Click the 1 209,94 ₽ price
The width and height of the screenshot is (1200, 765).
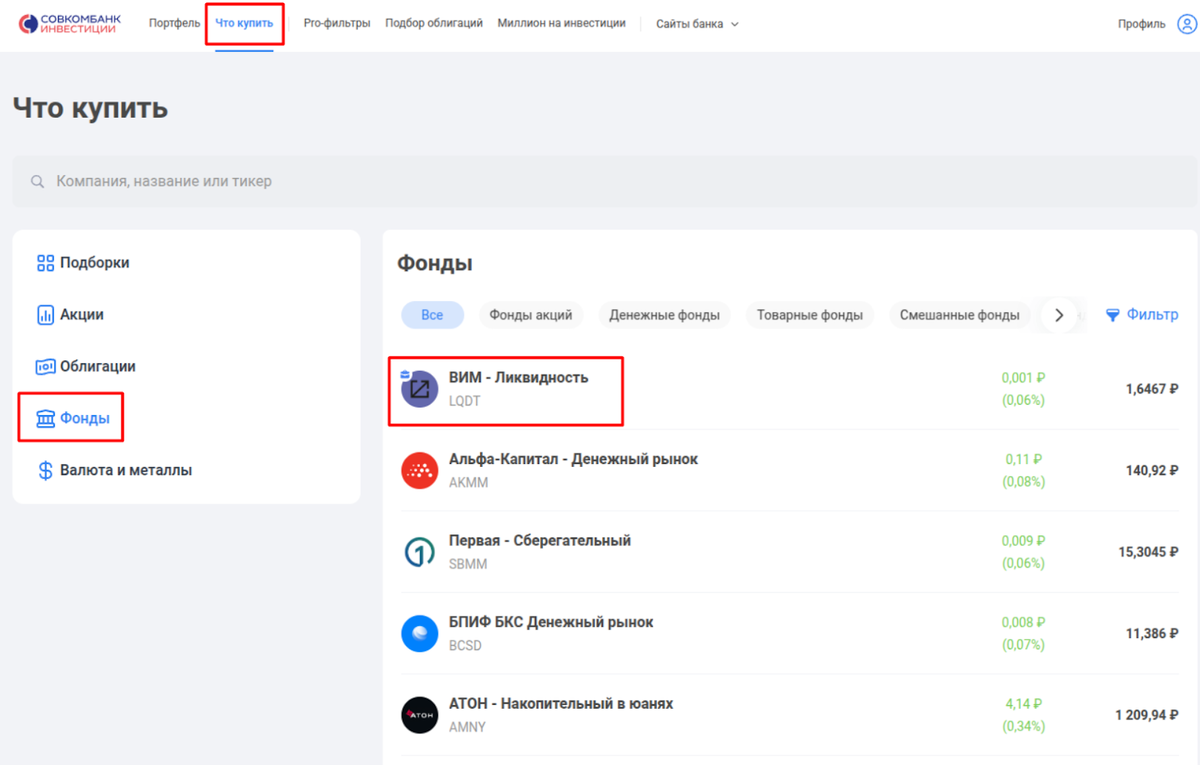1148,715
